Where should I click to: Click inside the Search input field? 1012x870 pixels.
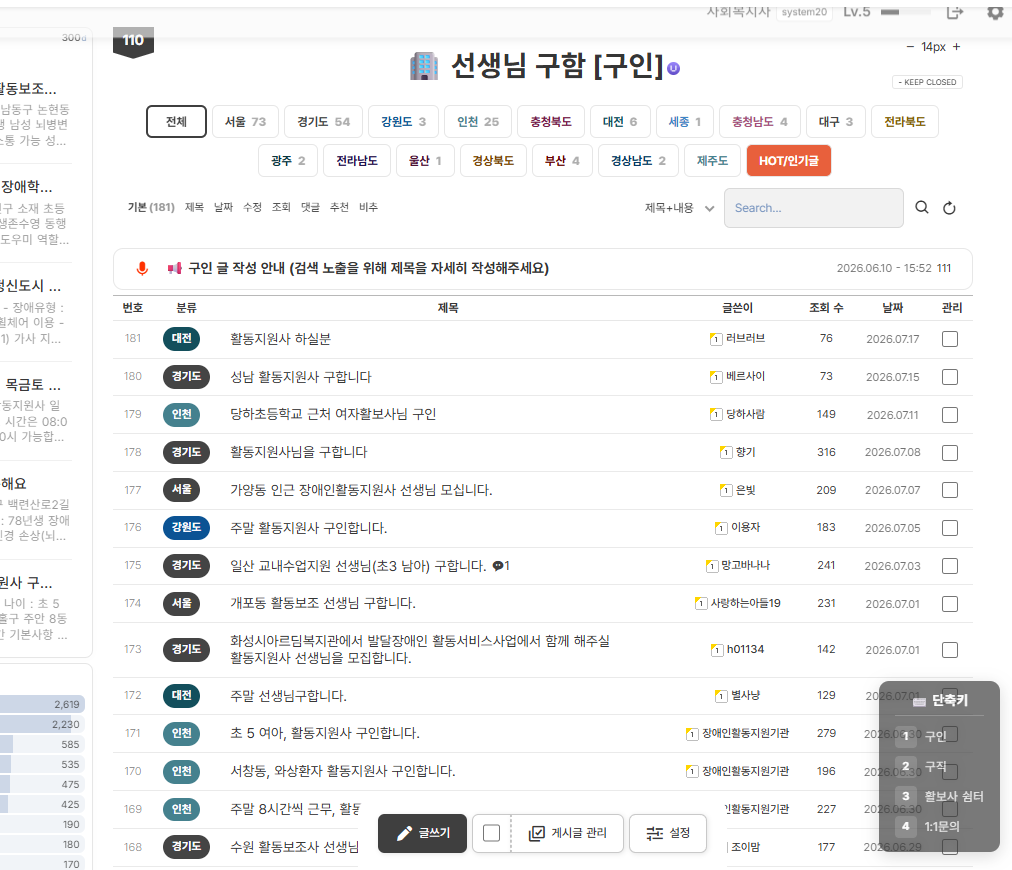813,208
